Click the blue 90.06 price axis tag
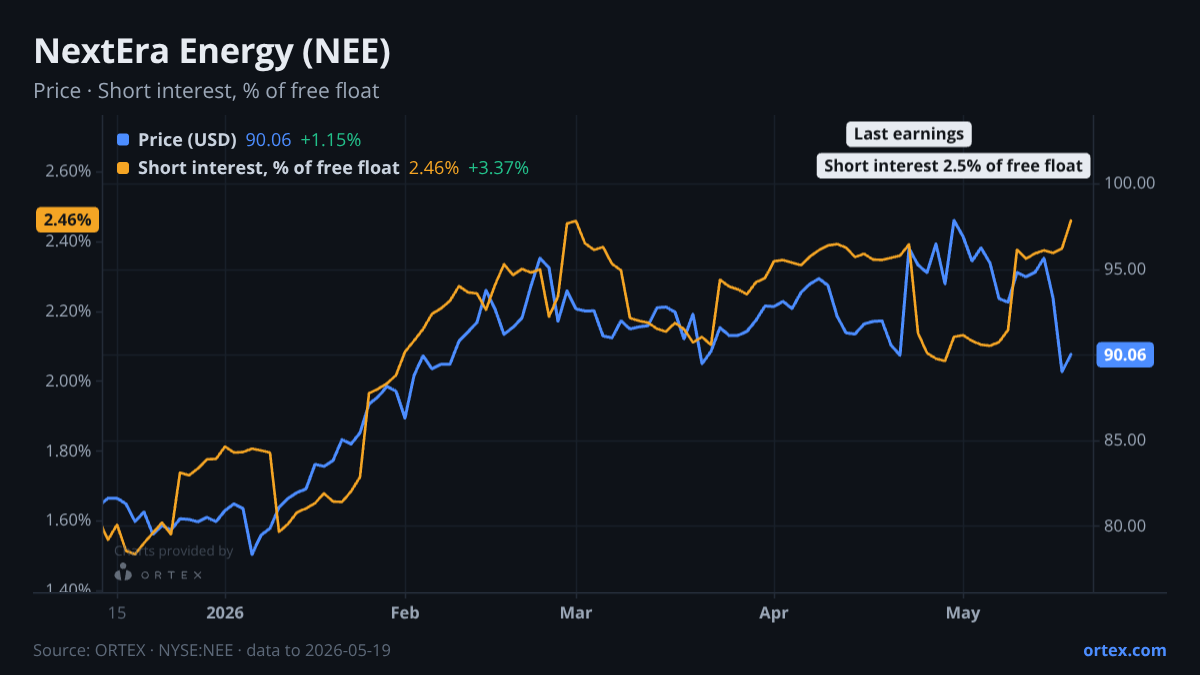Viewport: 1200px width, 675px height. [x=1126, y=354]
